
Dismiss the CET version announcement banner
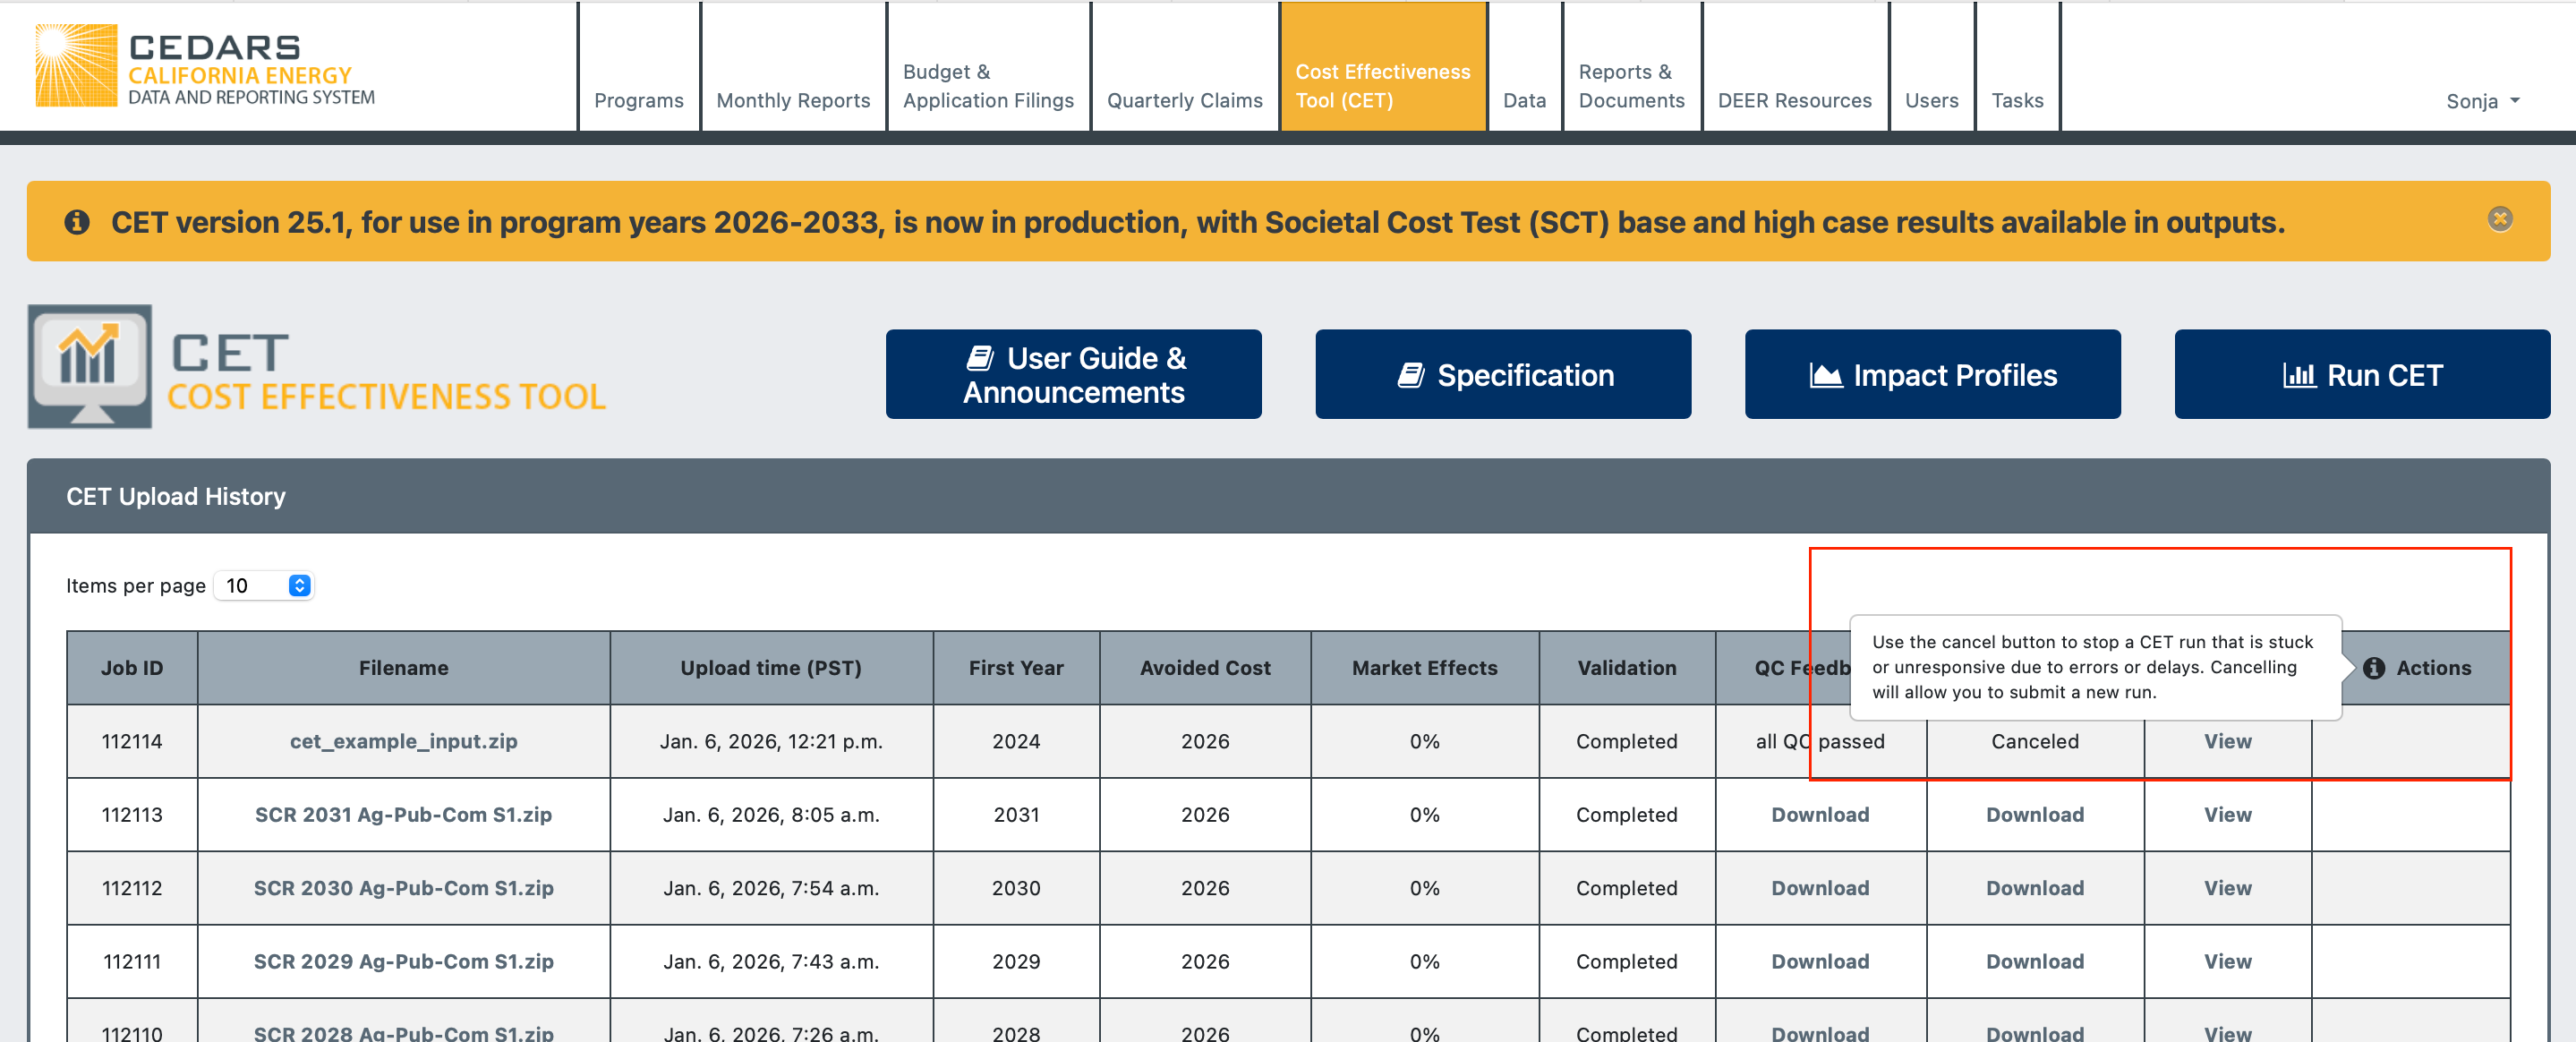pyautogui.click(x=2499, y=219)
